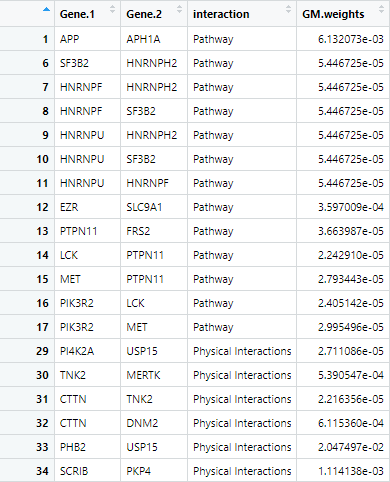390x482 pixels.
Task: Select Physical Interactions cell in row 29
Action: [x=242, y=351]
